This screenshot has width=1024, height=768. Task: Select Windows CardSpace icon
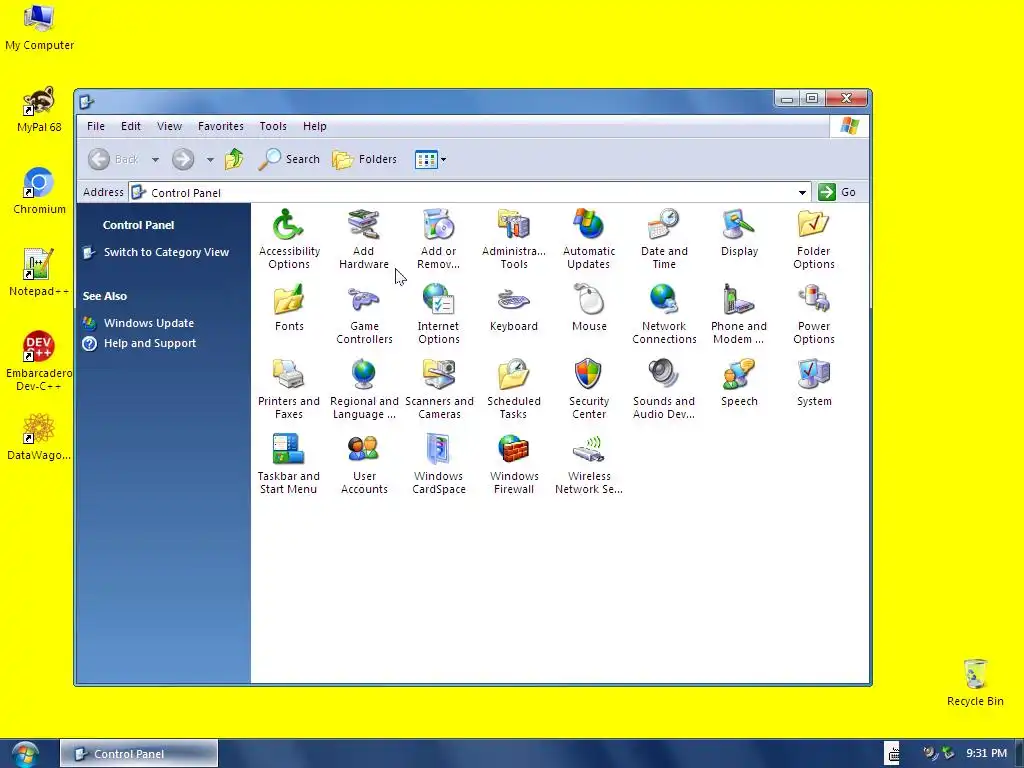[438, 464]
